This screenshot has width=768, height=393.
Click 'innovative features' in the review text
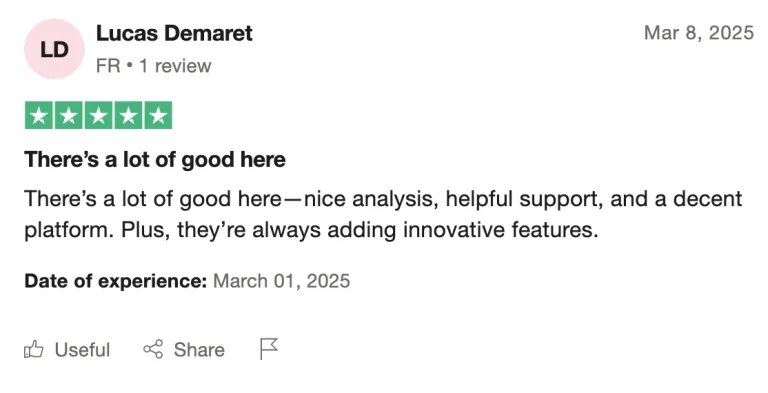pyautogui.click(x=501, y=230)
